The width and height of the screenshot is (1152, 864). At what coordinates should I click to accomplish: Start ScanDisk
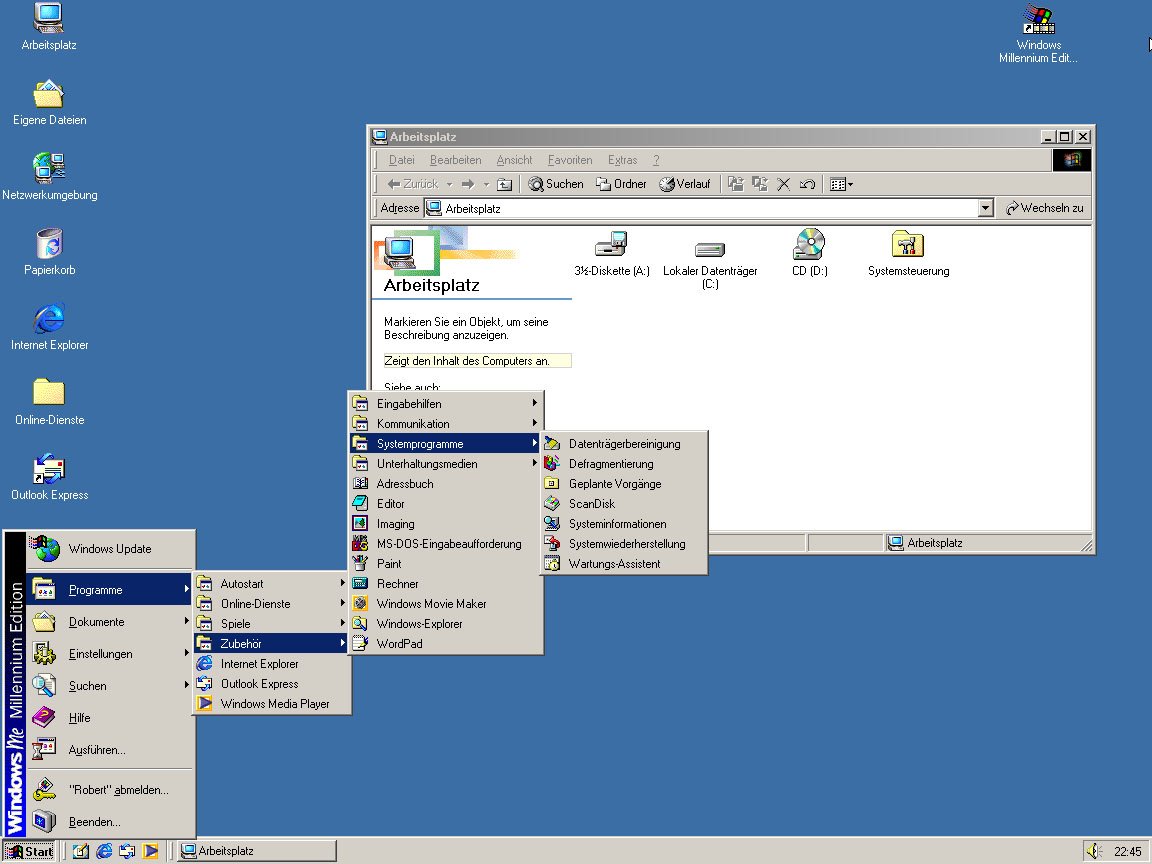pyautogui.click(x=624, y=503)
